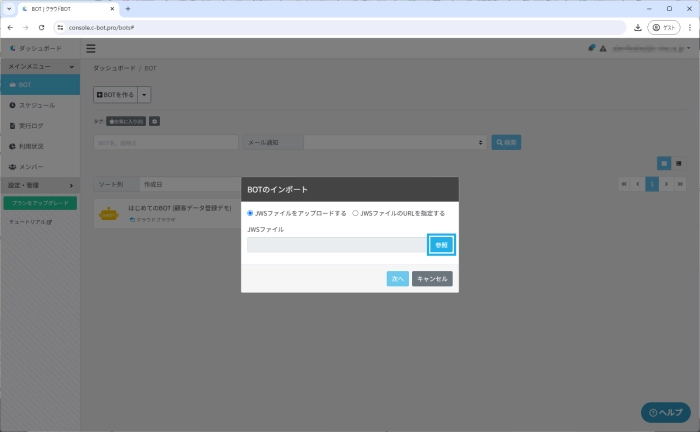The height and width of the screenshot is (432, 700).
Task: Click the browser reload icon
Action: [x=41, y=27]
